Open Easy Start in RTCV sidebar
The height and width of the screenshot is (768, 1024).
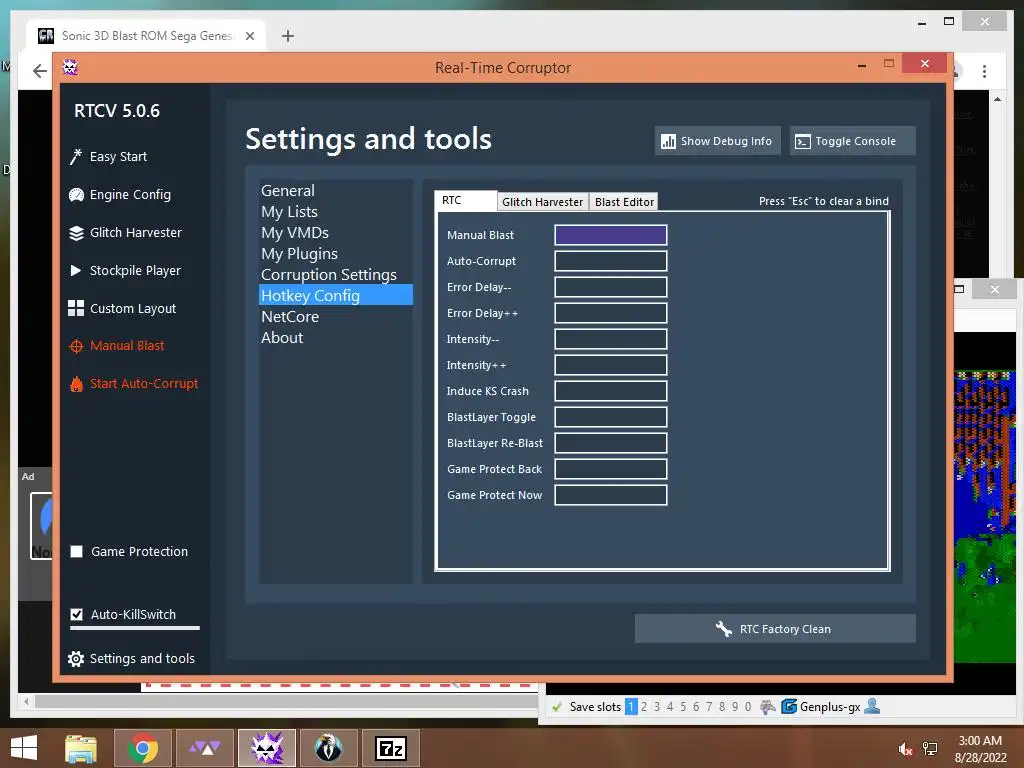tap(108, 157)
